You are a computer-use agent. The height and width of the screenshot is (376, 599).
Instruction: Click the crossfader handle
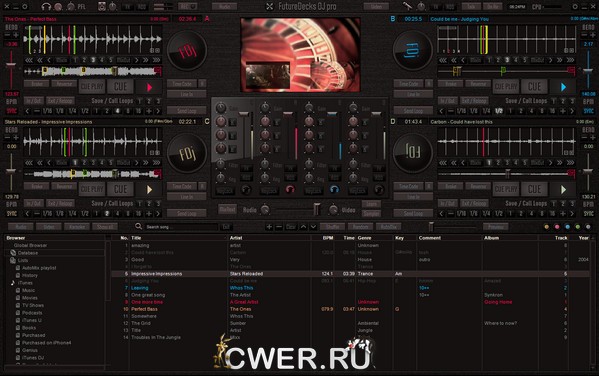coord(317,209)
